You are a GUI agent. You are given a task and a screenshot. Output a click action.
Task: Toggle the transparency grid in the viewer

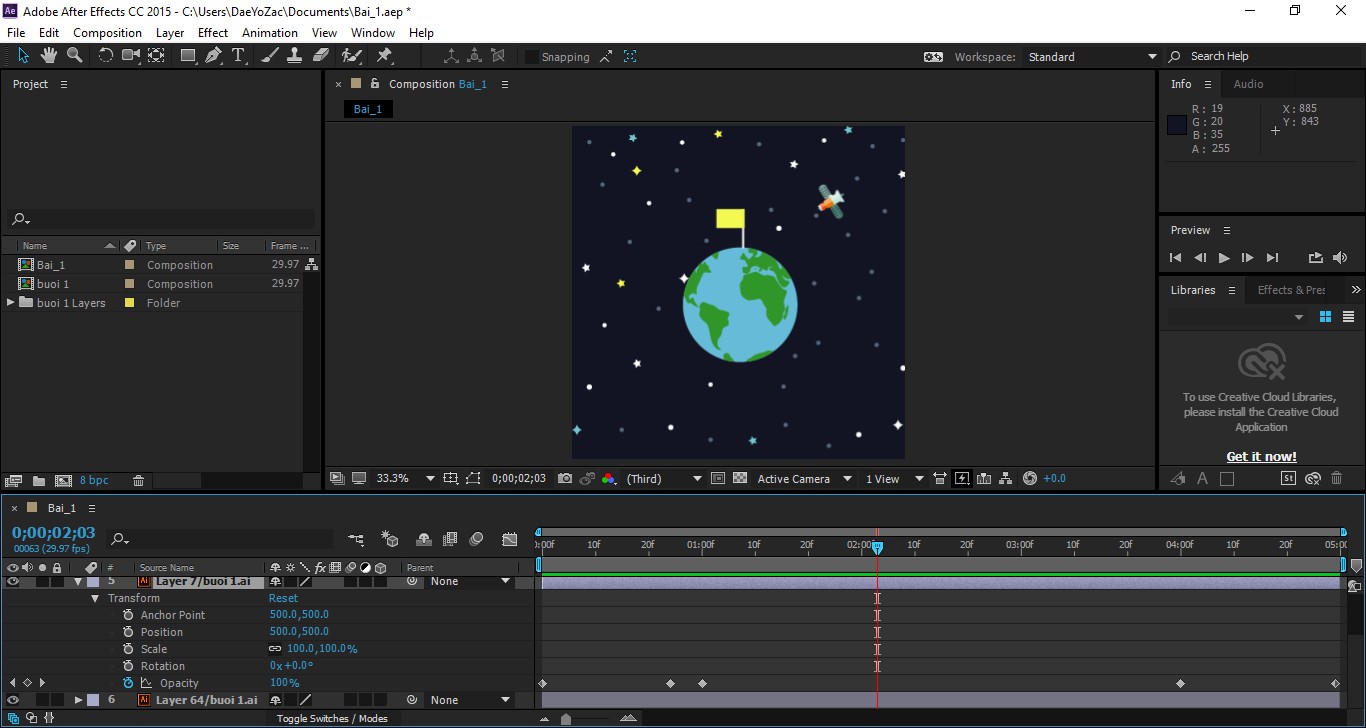(740, 479)
